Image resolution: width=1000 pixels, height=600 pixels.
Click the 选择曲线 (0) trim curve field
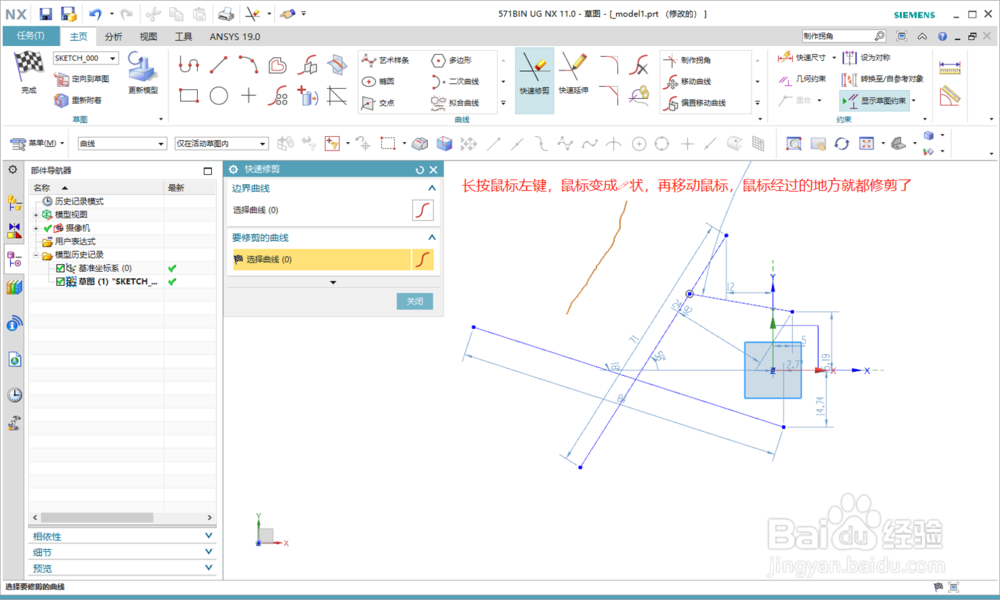coord(321,260)
